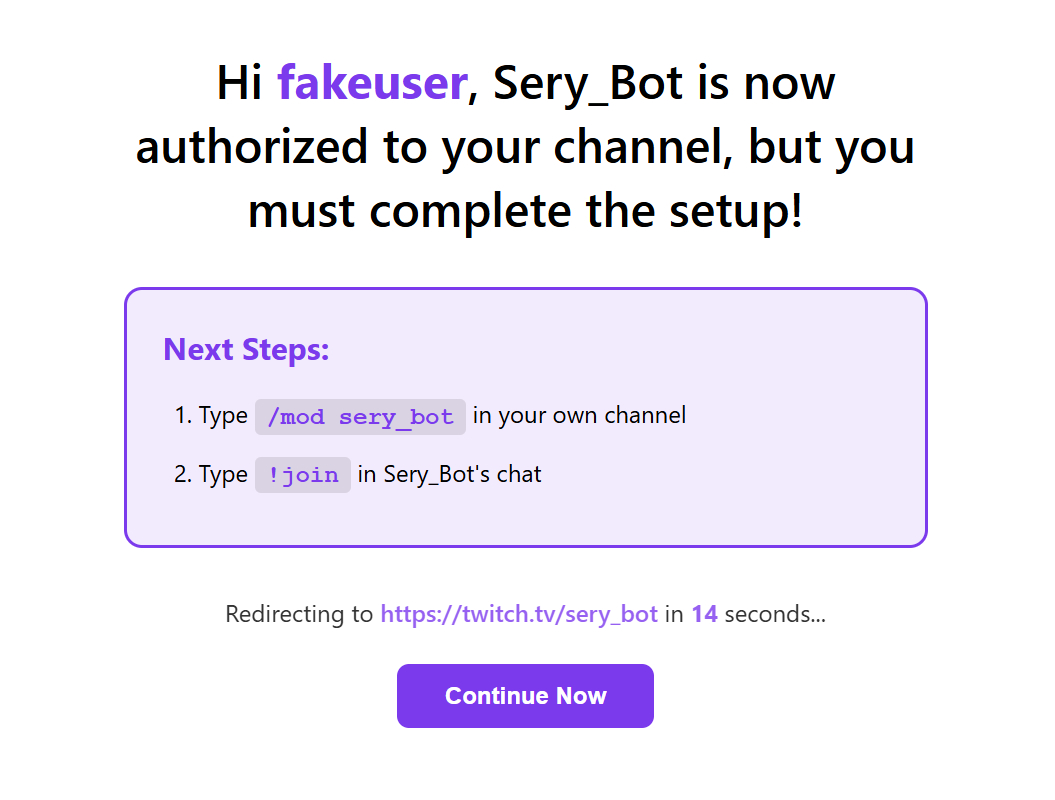Click the Continue Now button
The image size is (1055, 800).
click(525, 696)
